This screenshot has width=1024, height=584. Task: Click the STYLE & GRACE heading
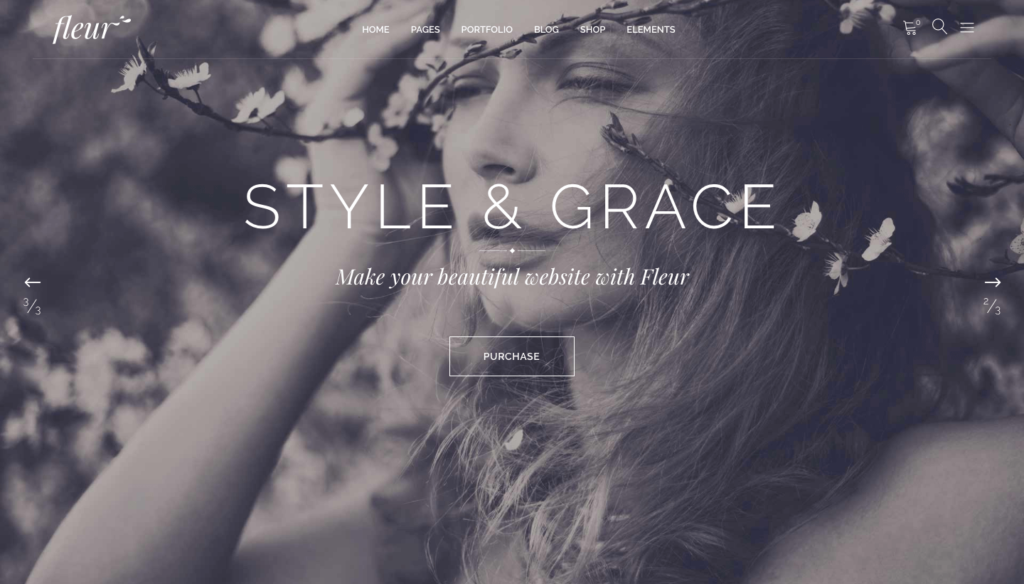coord(510,206)
